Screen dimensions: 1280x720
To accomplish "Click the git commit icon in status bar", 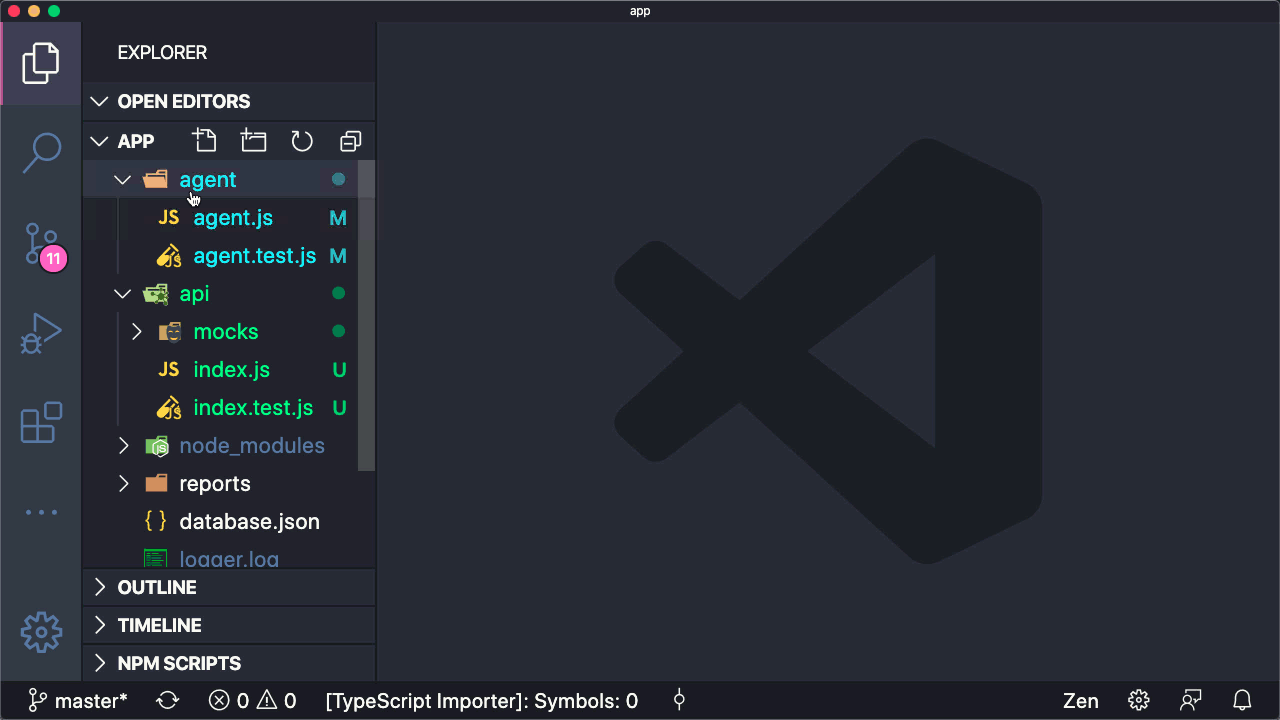I will click(679, 701).
